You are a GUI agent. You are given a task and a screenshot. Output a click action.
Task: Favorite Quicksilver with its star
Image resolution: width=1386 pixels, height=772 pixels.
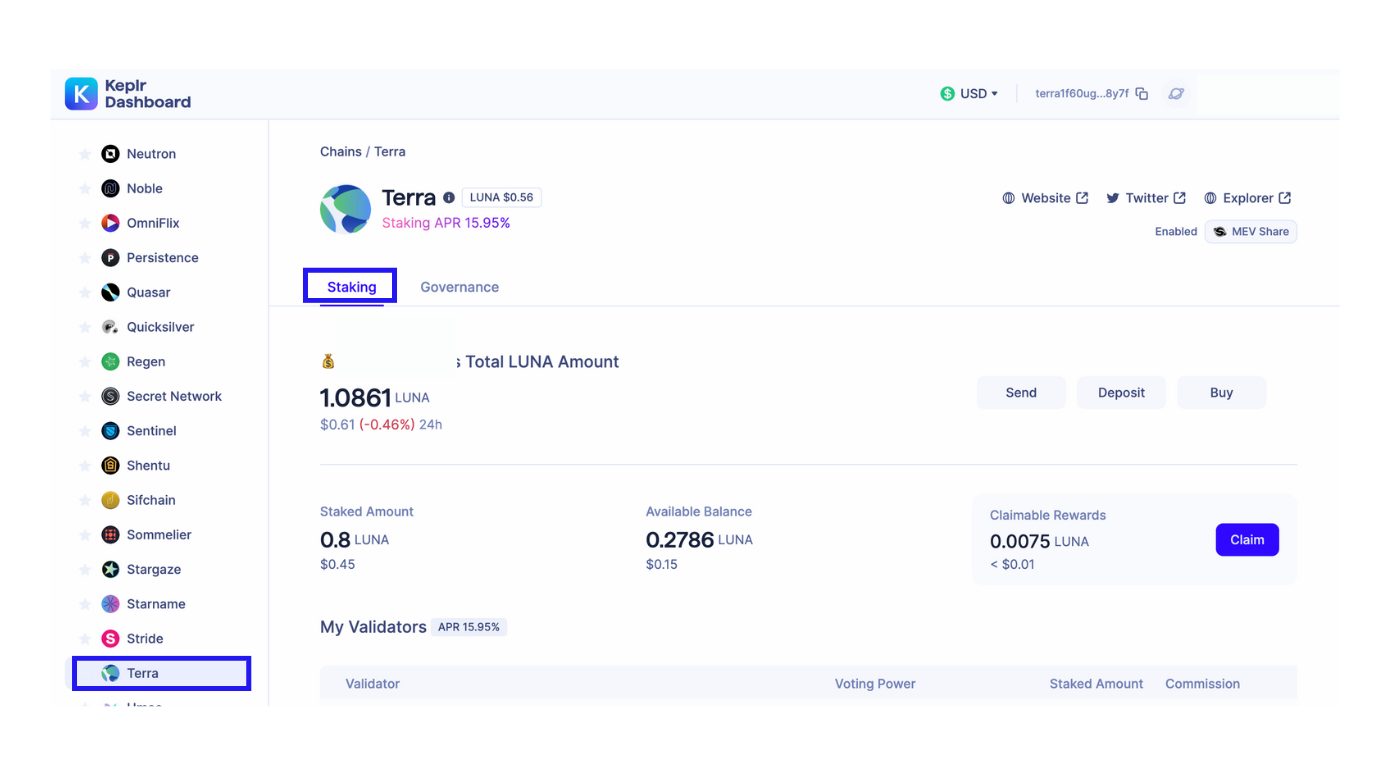(85, 327)
